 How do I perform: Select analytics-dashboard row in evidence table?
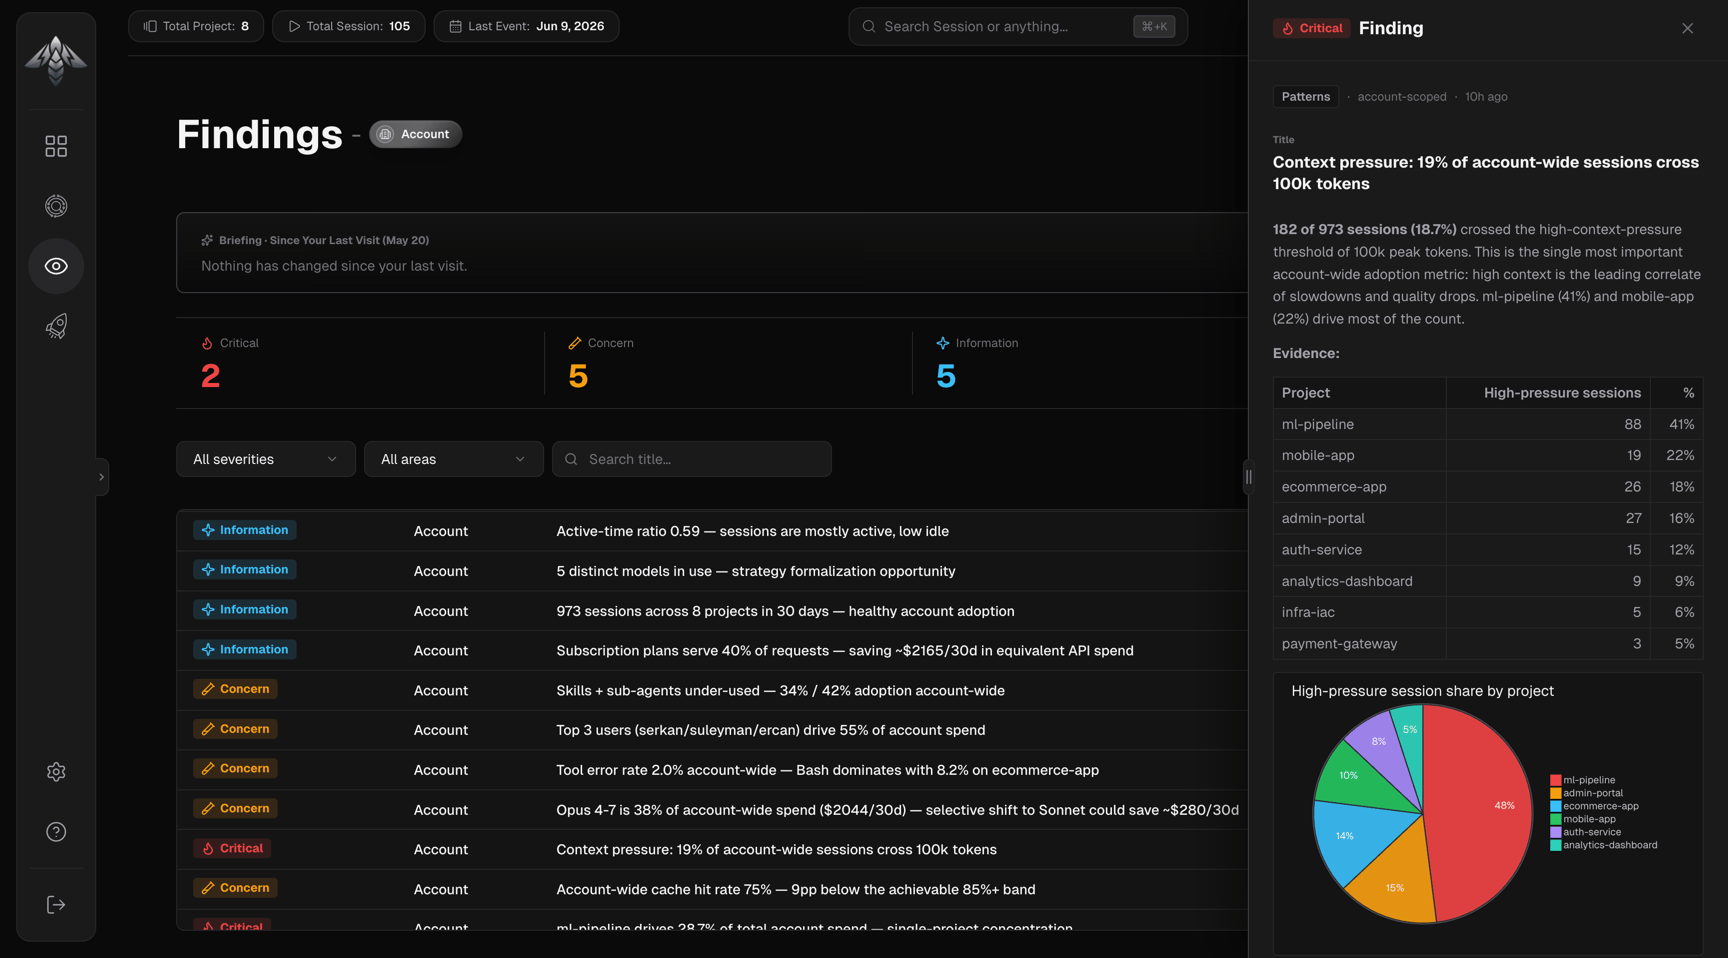[x=1488, y=581]
